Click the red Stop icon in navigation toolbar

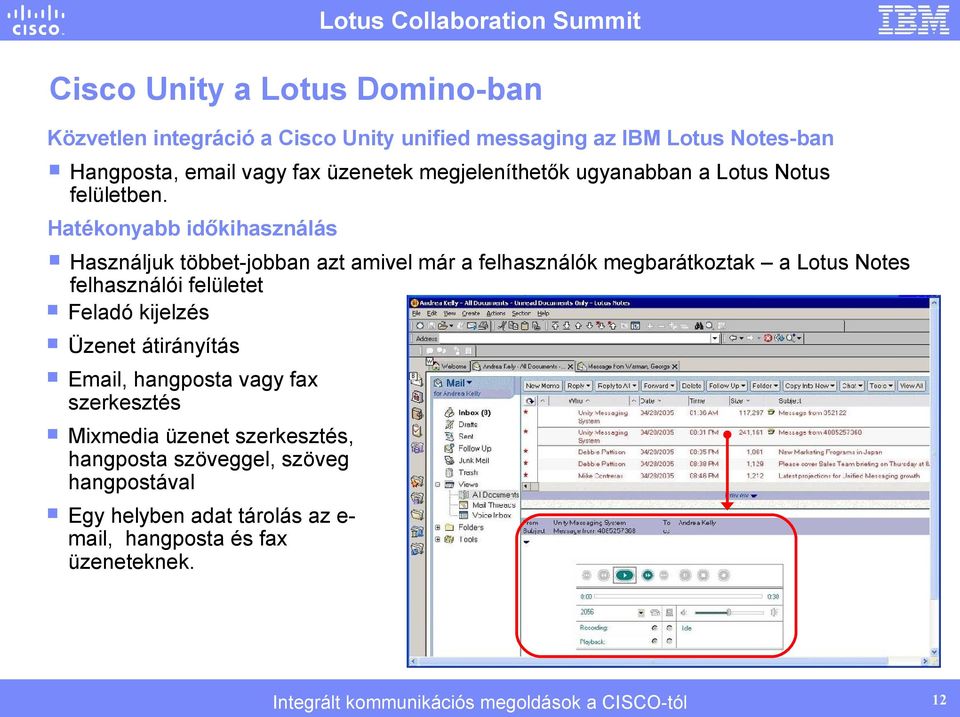pos(768,338)
